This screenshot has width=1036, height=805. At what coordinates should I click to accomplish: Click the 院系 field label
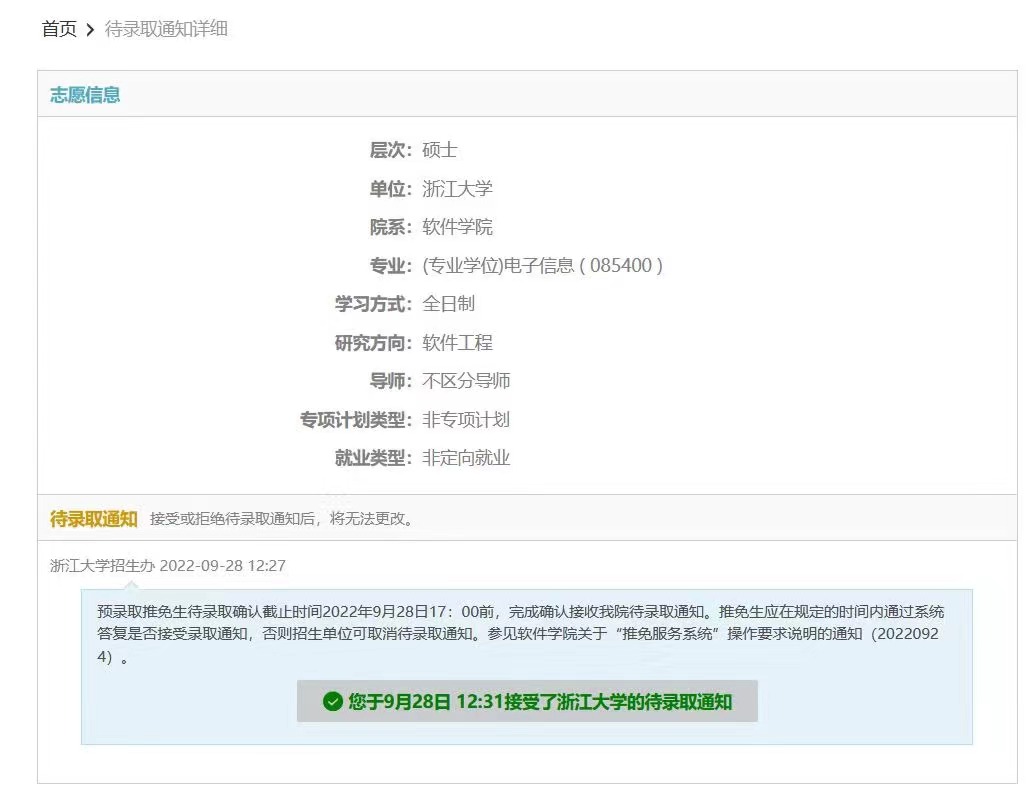pyautogui.click(x=390, y=227)
